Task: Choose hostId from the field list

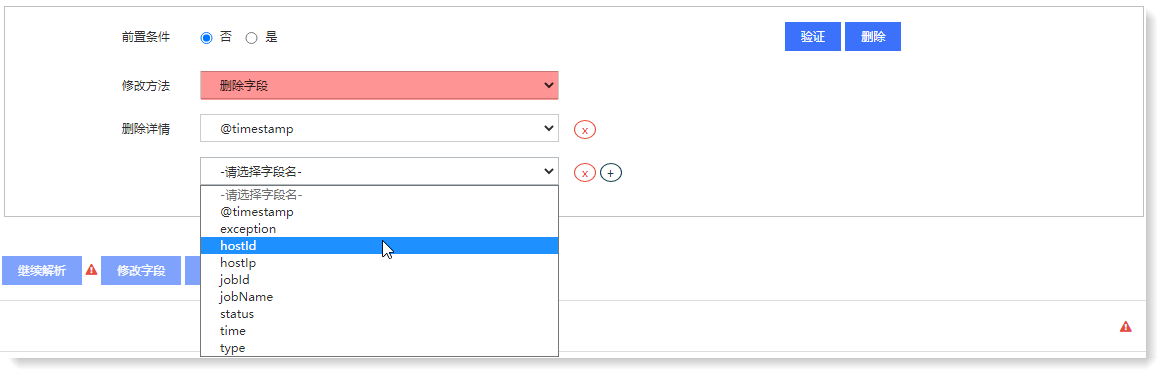Action: pos(379,246)
